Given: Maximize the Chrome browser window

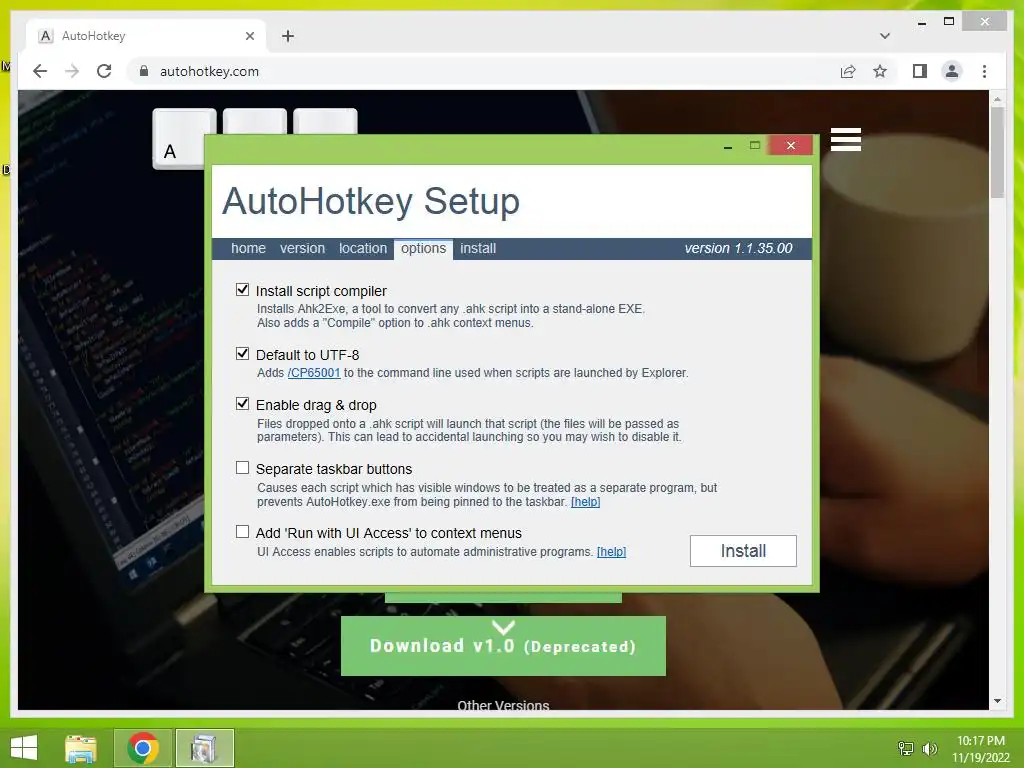Looking at the screenshot, I should pyautogui.click(x=949, y=22).
